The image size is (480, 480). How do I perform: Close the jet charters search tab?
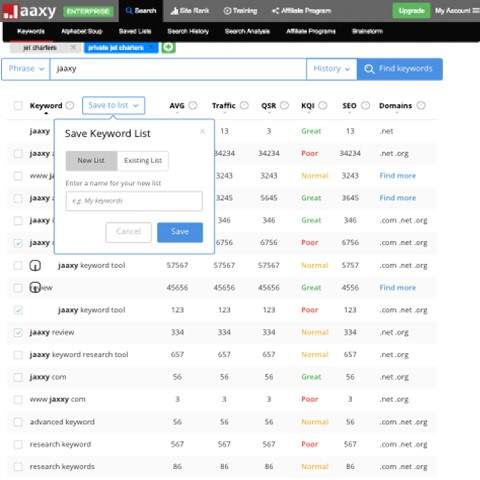pyautogui.click(x=73, y=48)
